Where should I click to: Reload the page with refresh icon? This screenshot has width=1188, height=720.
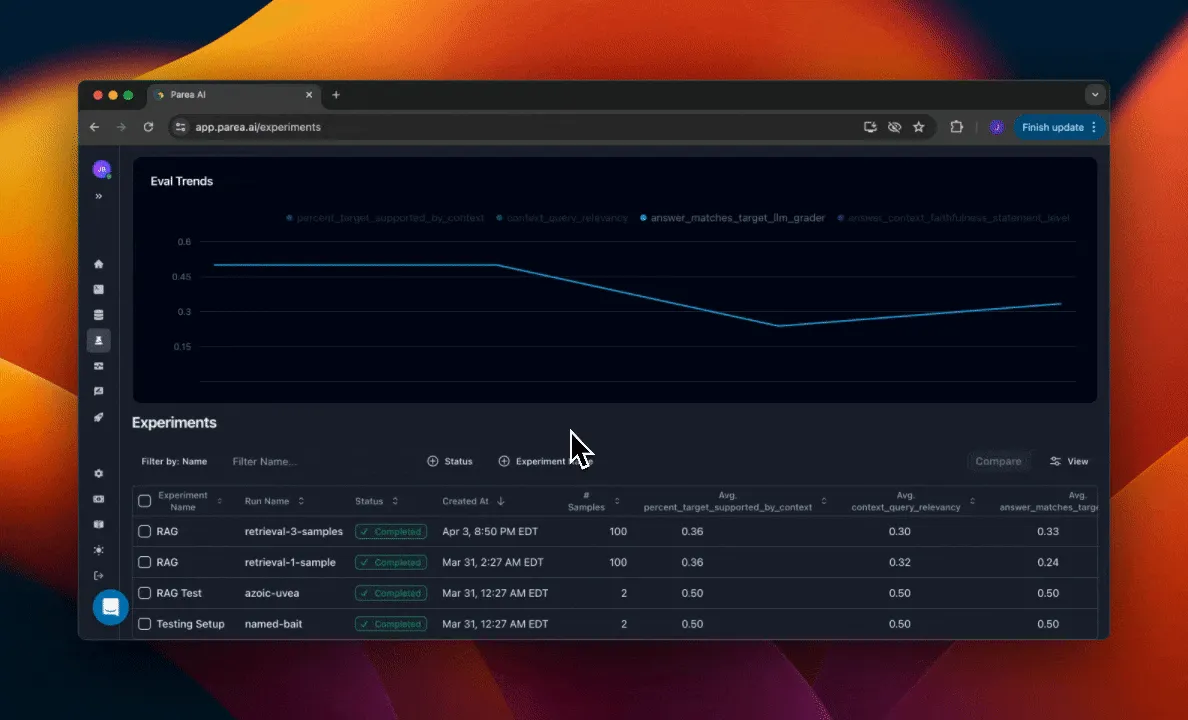tap(148, 127)
